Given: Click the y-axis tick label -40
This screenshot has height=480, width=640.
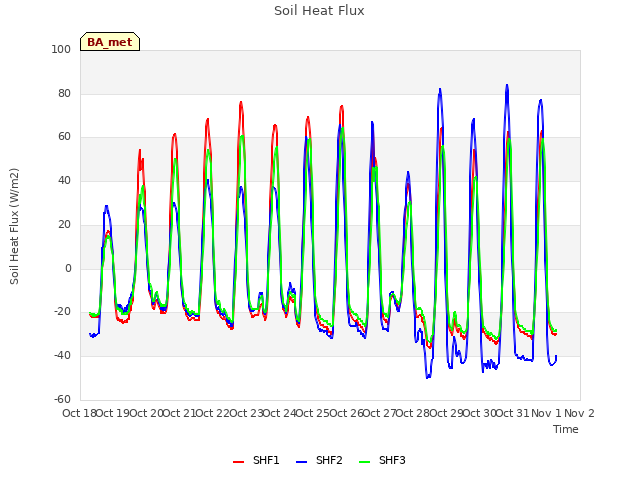Looking at the screenshot, I should 62,356.
